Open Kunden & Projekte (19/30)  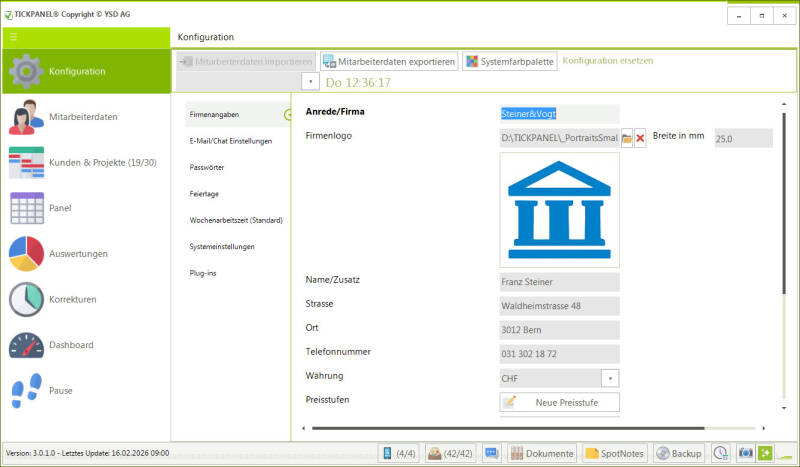pos(86,162)
